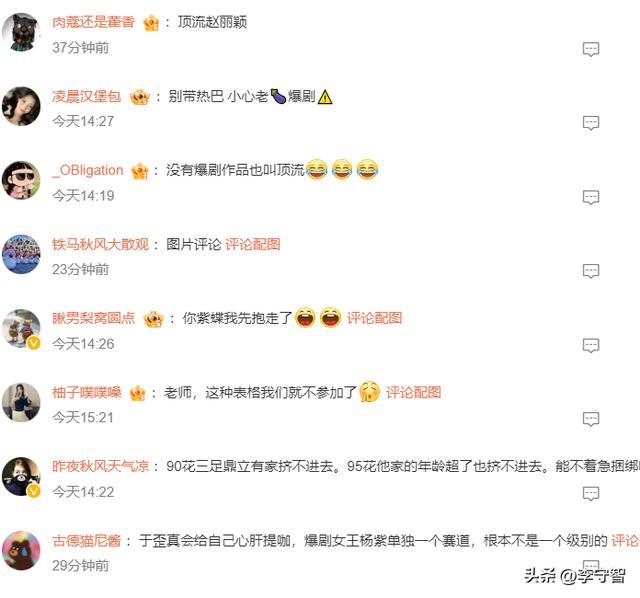The width and height of the screenshot is (640, 598).
Task: Reply to 肉蔻还是藿香's comment via its comment icon
Action: point(591,49)
